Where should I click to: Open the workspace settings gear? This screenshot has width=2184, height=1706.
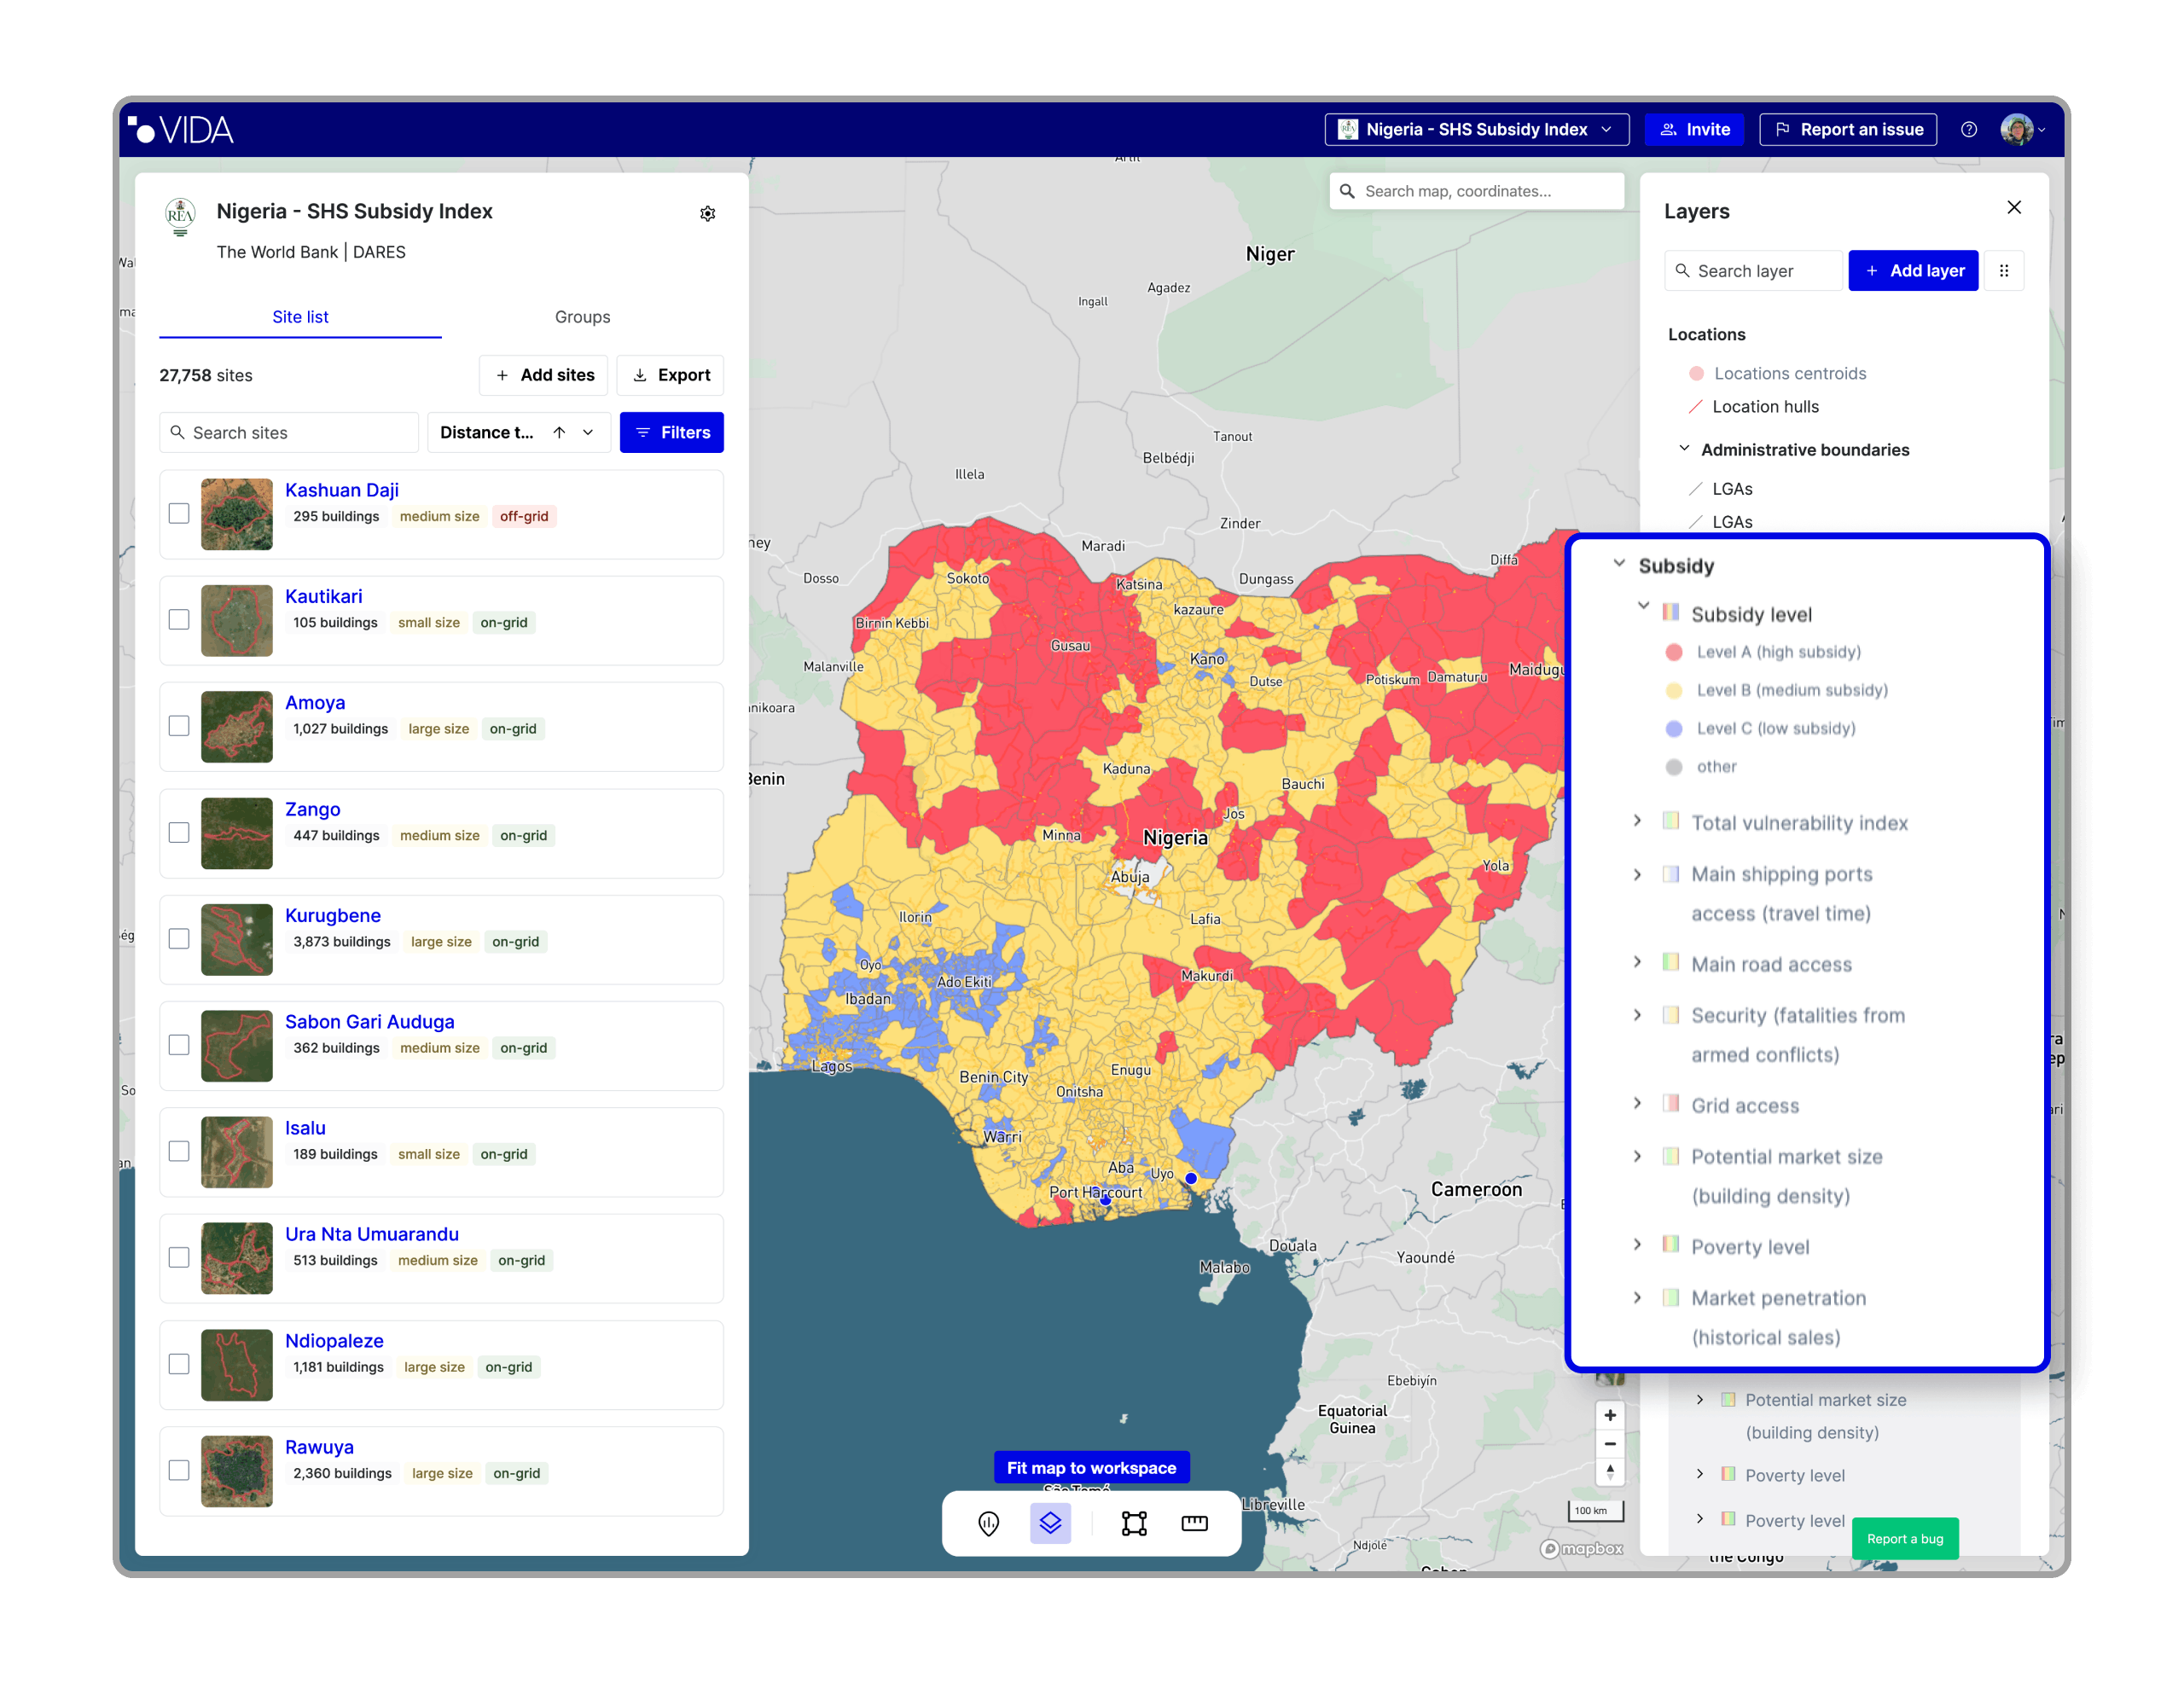coord(707,213)
